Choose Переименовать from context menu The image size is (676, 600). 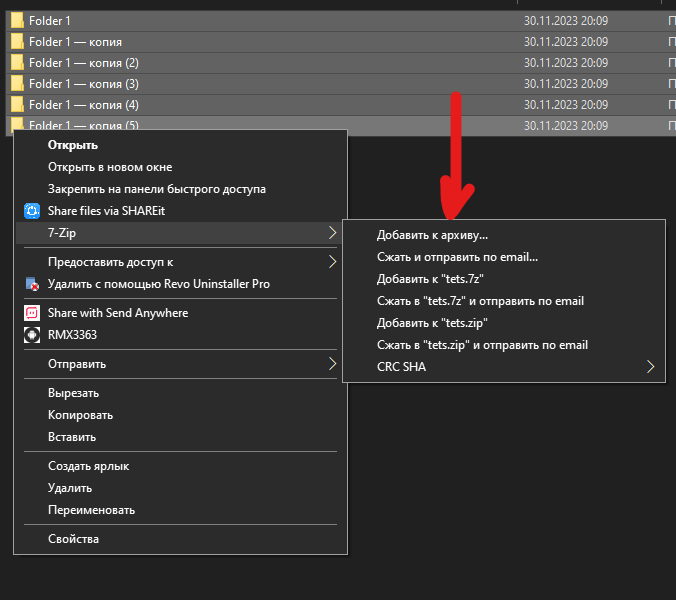click(91, 510)
